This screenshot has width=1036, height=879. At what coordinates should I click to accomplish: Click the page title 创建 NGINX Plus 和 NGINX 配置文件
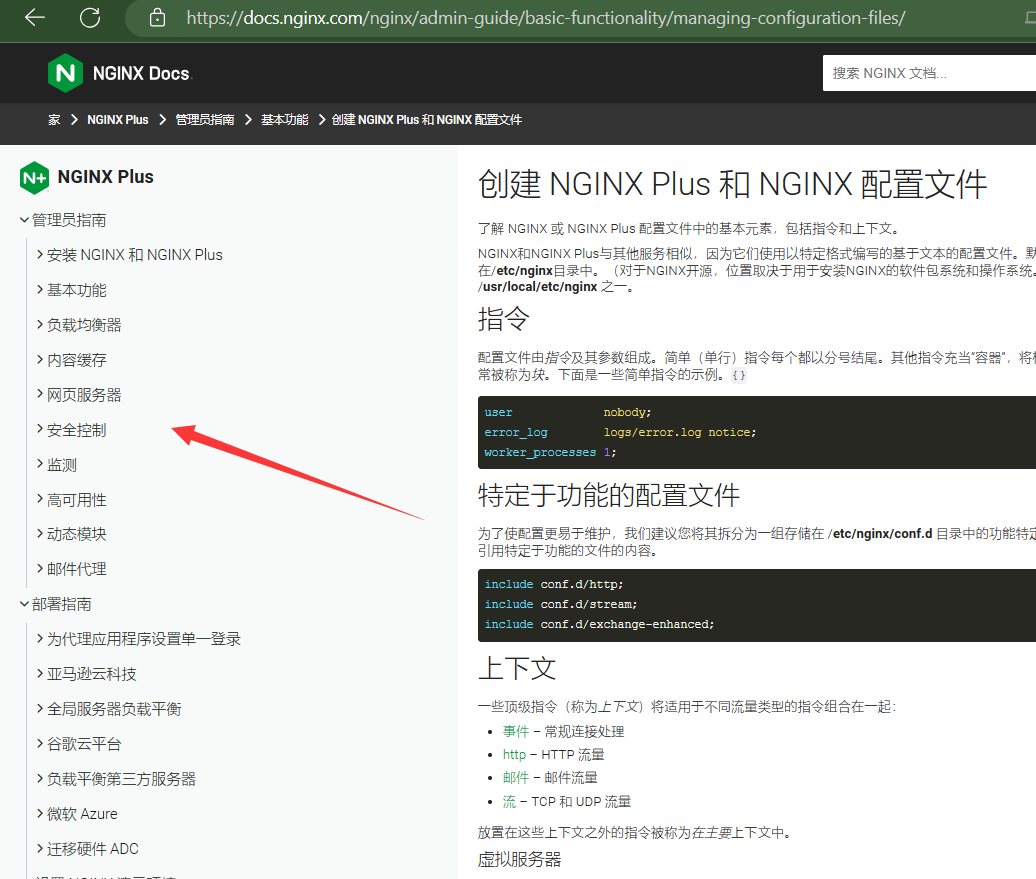[732, 184]
